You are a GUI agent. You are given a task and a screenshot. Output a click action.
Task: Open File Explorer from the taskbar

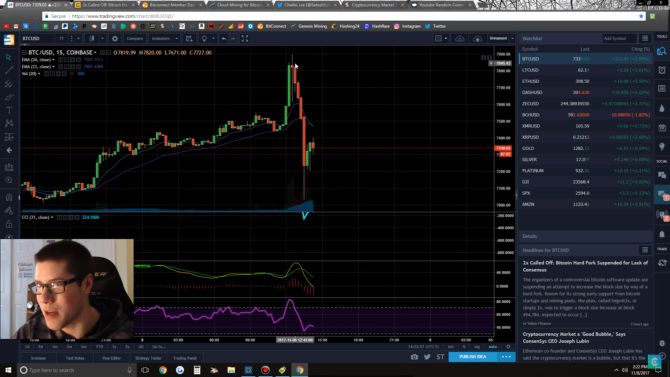pyautogui.click(x=231, y=370)
